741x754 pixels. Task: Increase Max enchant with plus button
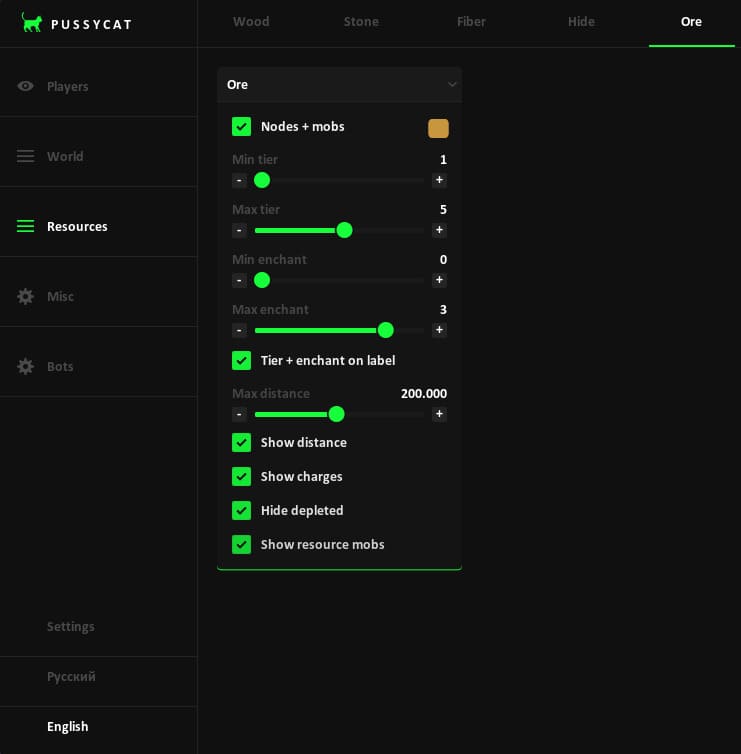click(439, 330)
